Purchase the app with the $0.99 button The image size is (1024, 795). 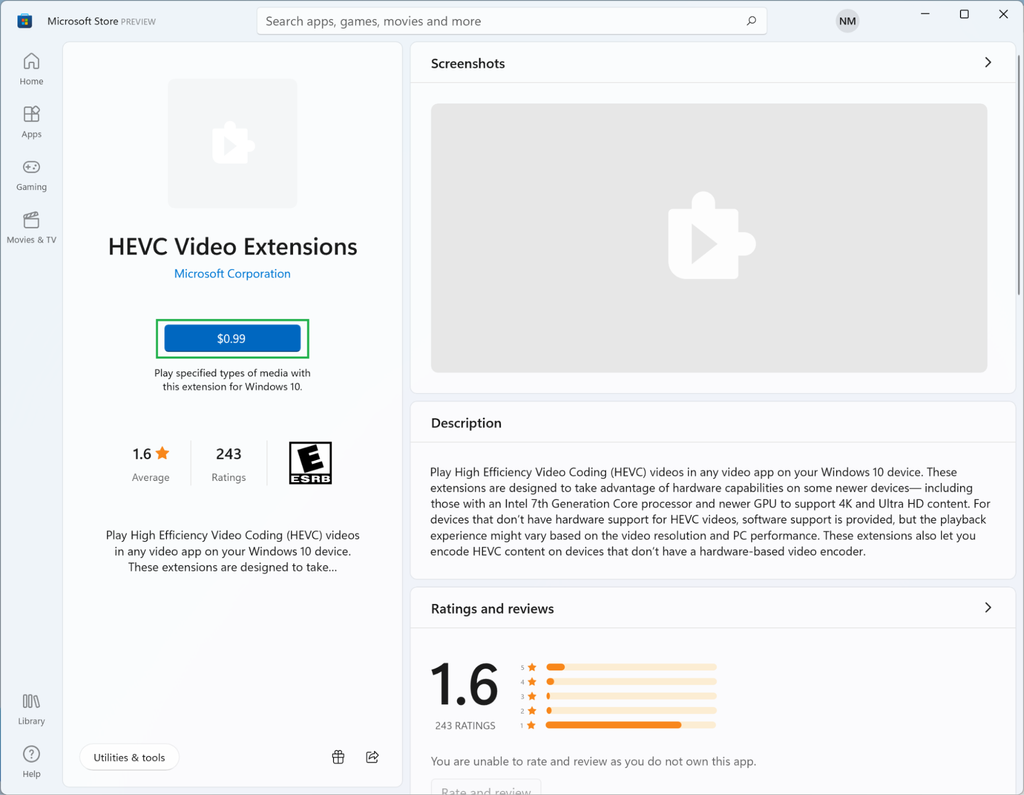click(232, 338)
